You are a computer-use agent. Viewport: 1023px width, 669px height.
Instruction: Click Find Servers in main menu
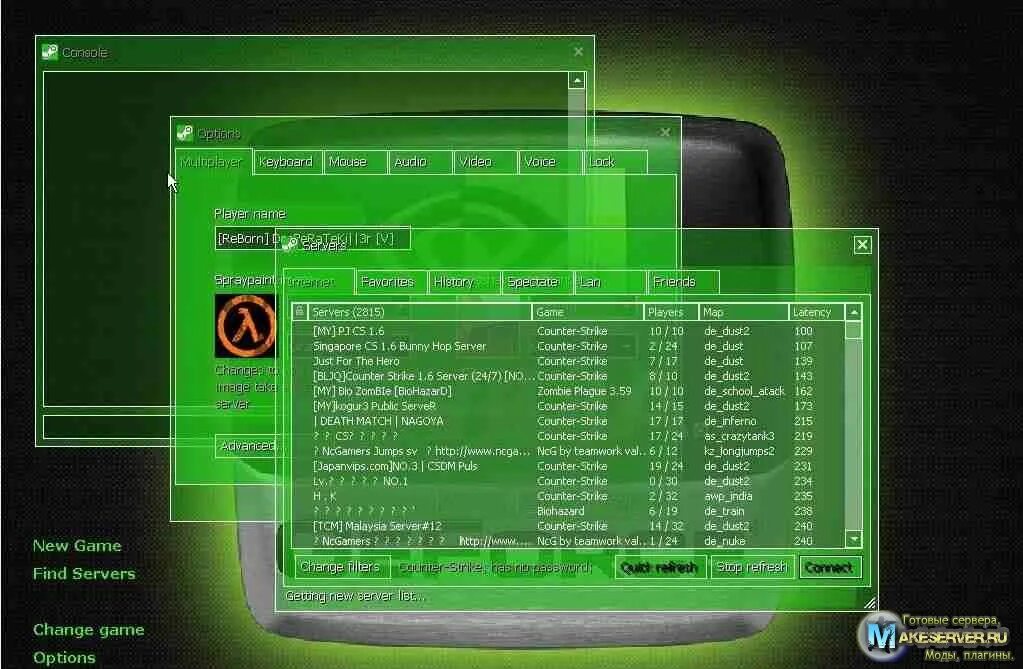point(84,574)
